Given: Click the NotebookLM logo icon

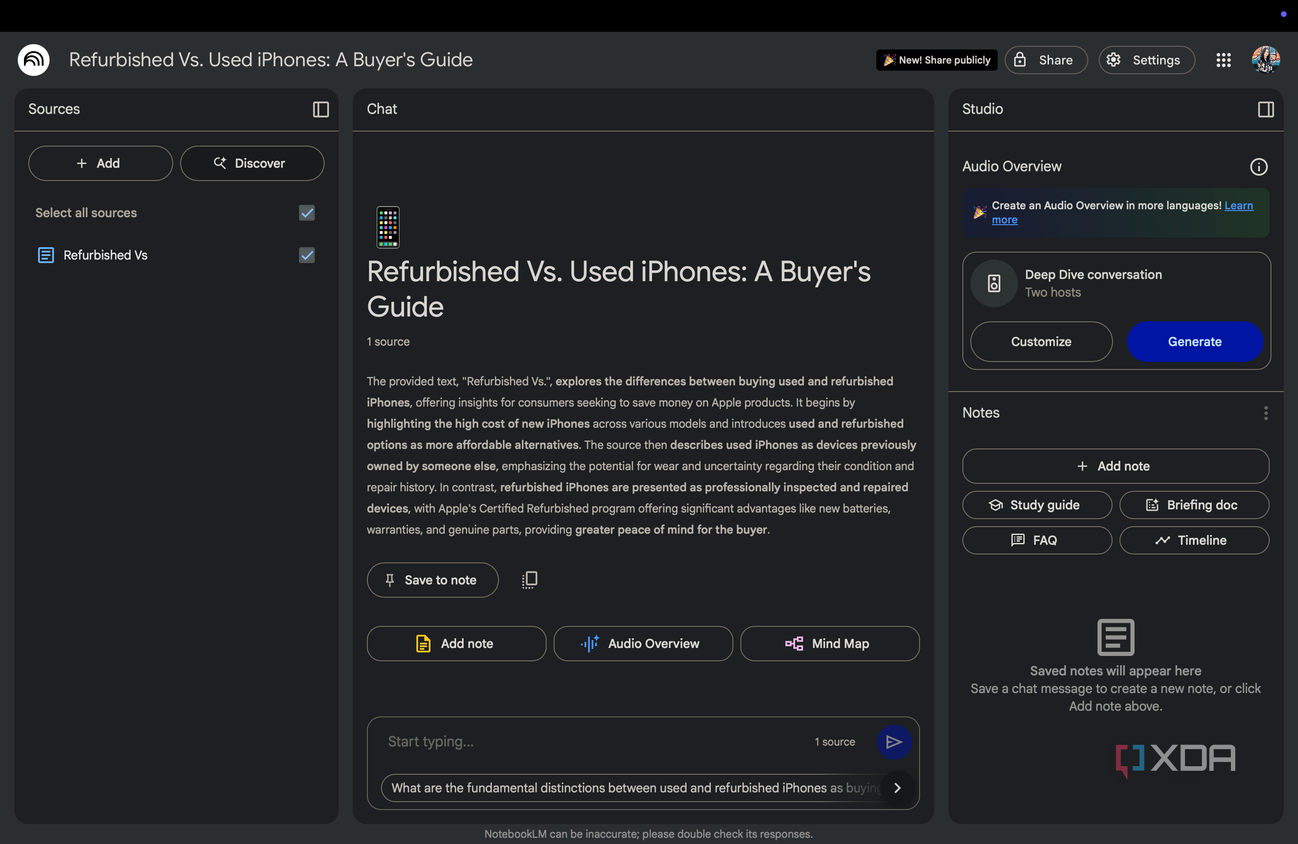Looking at the screenshot, I should point(34,60).
